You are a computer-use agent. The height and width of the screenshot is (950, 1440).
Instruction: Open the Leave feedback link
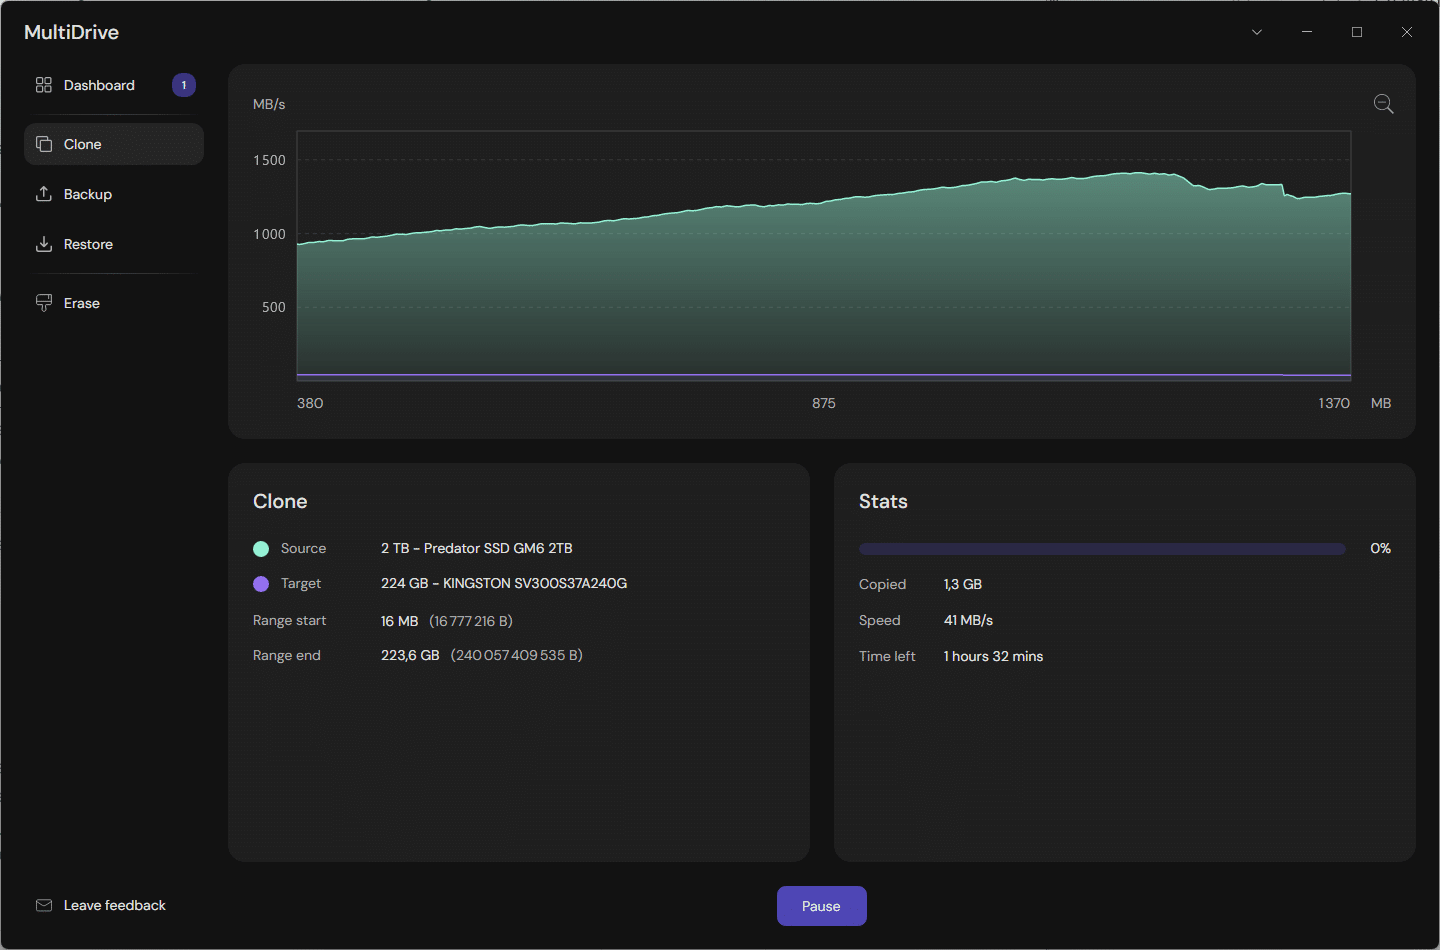point(115,905)
